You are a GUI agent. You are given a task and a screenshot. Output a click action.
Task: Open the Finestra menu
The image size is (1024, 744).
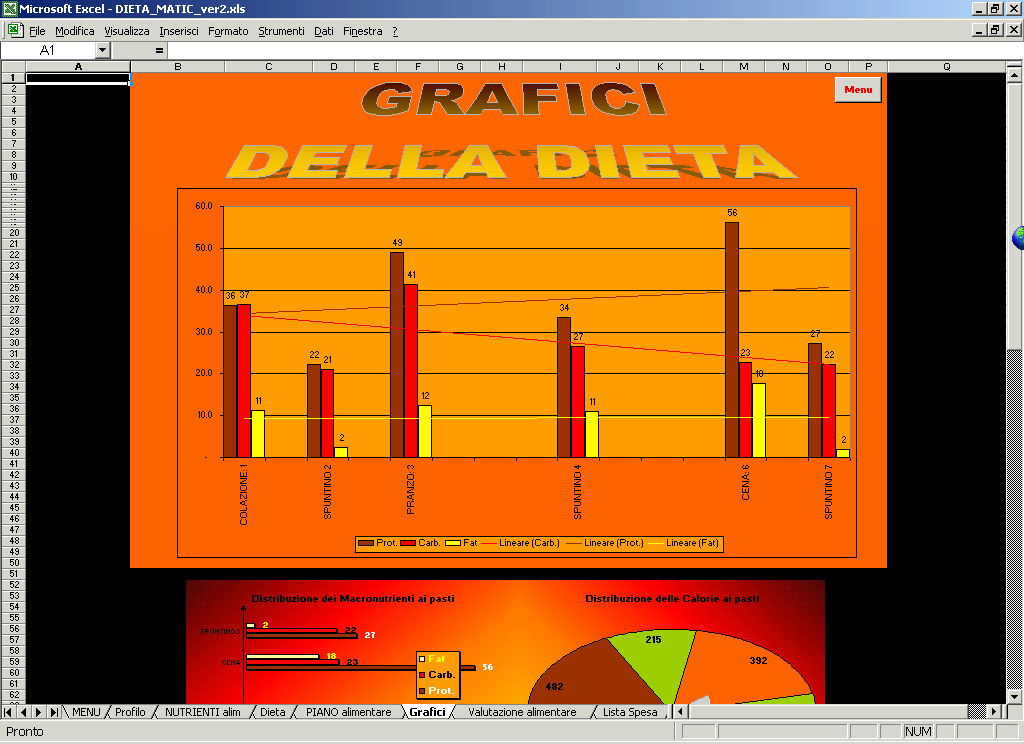point(362,31)
